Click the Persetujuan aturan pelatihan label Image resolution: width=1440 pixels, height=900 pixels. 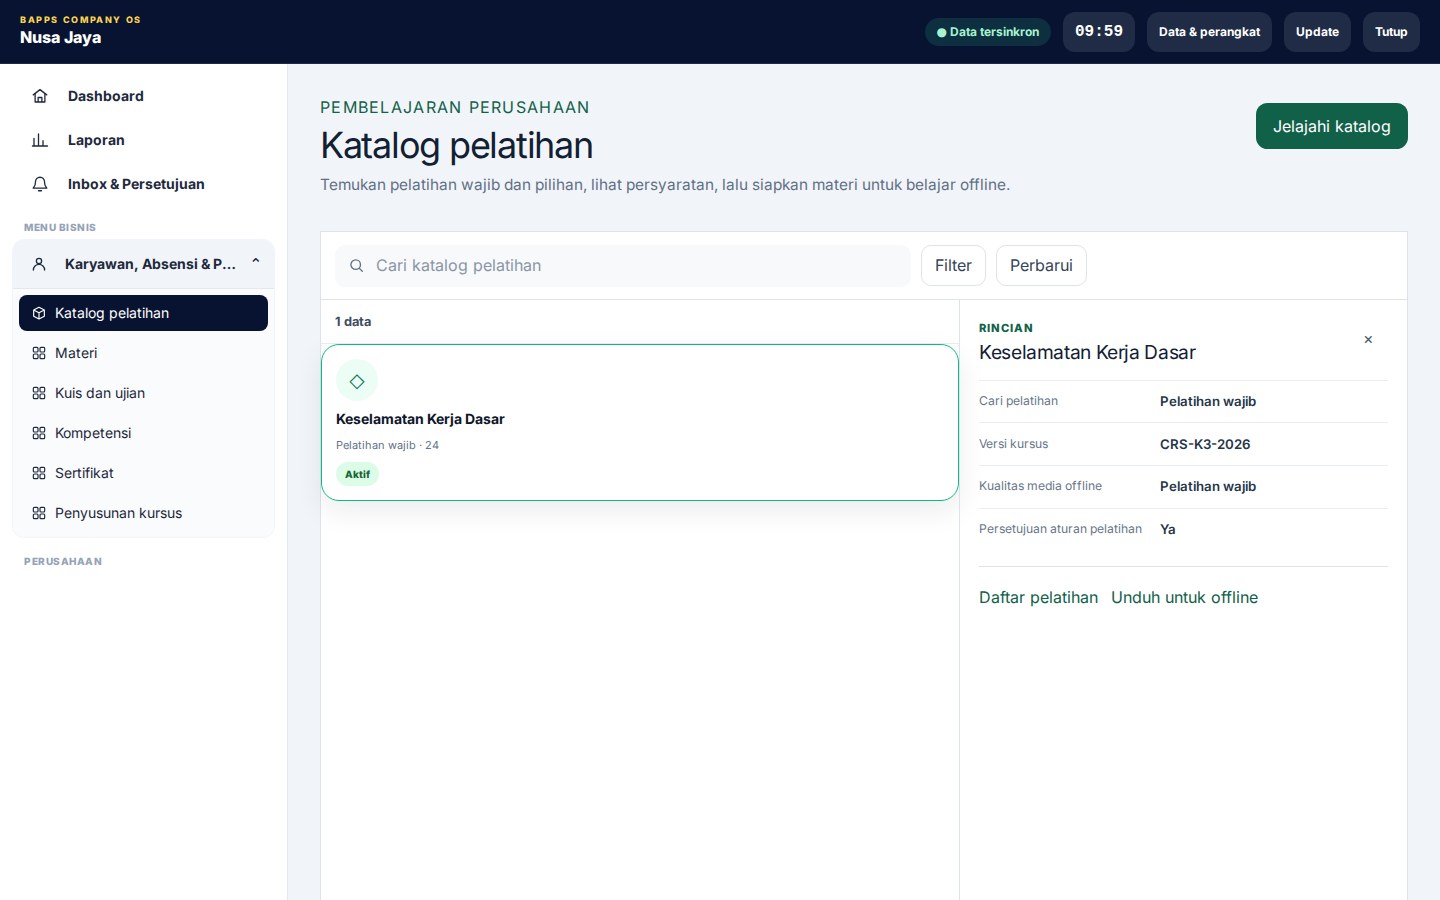point(1060,529)
